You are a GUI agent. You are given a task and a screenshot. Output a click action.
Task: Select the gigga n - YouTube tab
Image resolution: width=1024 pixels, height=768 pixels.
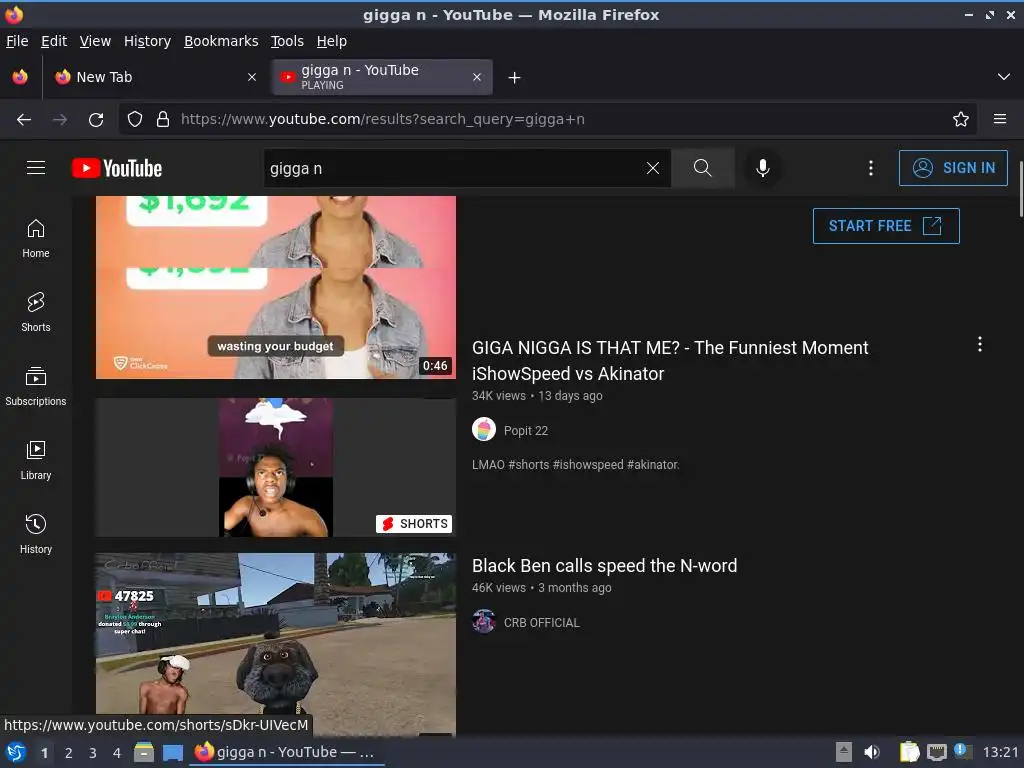[x=383, y=77]
